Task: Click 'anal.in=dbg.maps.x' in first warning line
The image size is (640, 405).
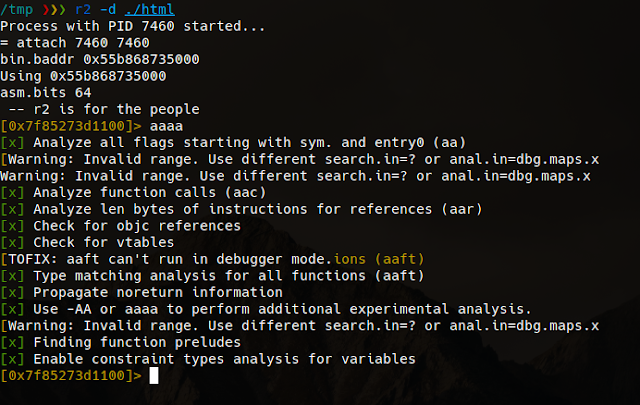Action: click(x=524, y=159)
